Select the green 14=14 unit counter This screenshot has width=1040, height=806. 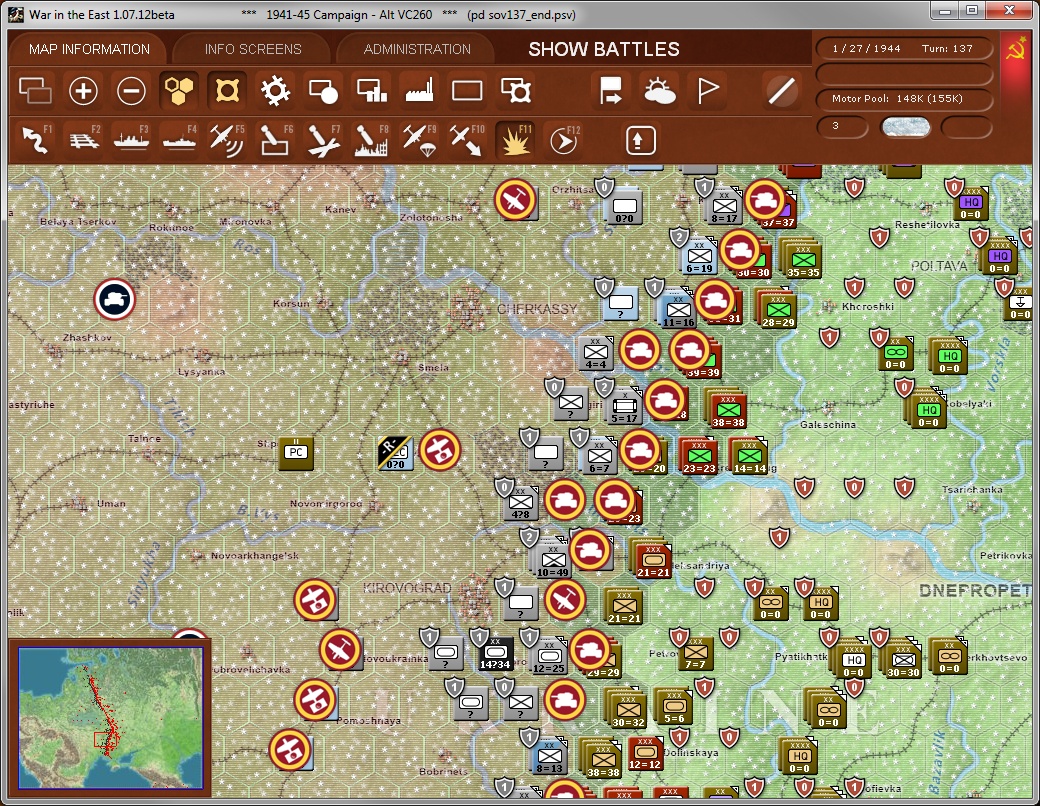pos(749,456)
